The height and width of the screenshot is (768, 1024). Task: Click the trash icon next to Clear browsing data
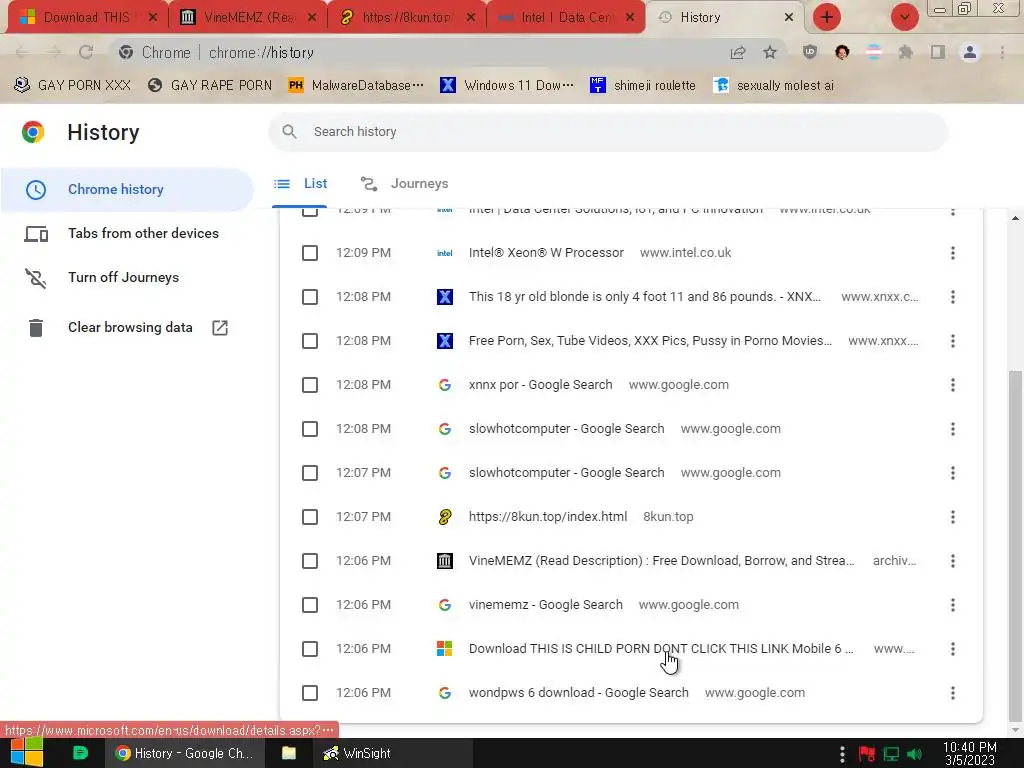coord(36,327)
